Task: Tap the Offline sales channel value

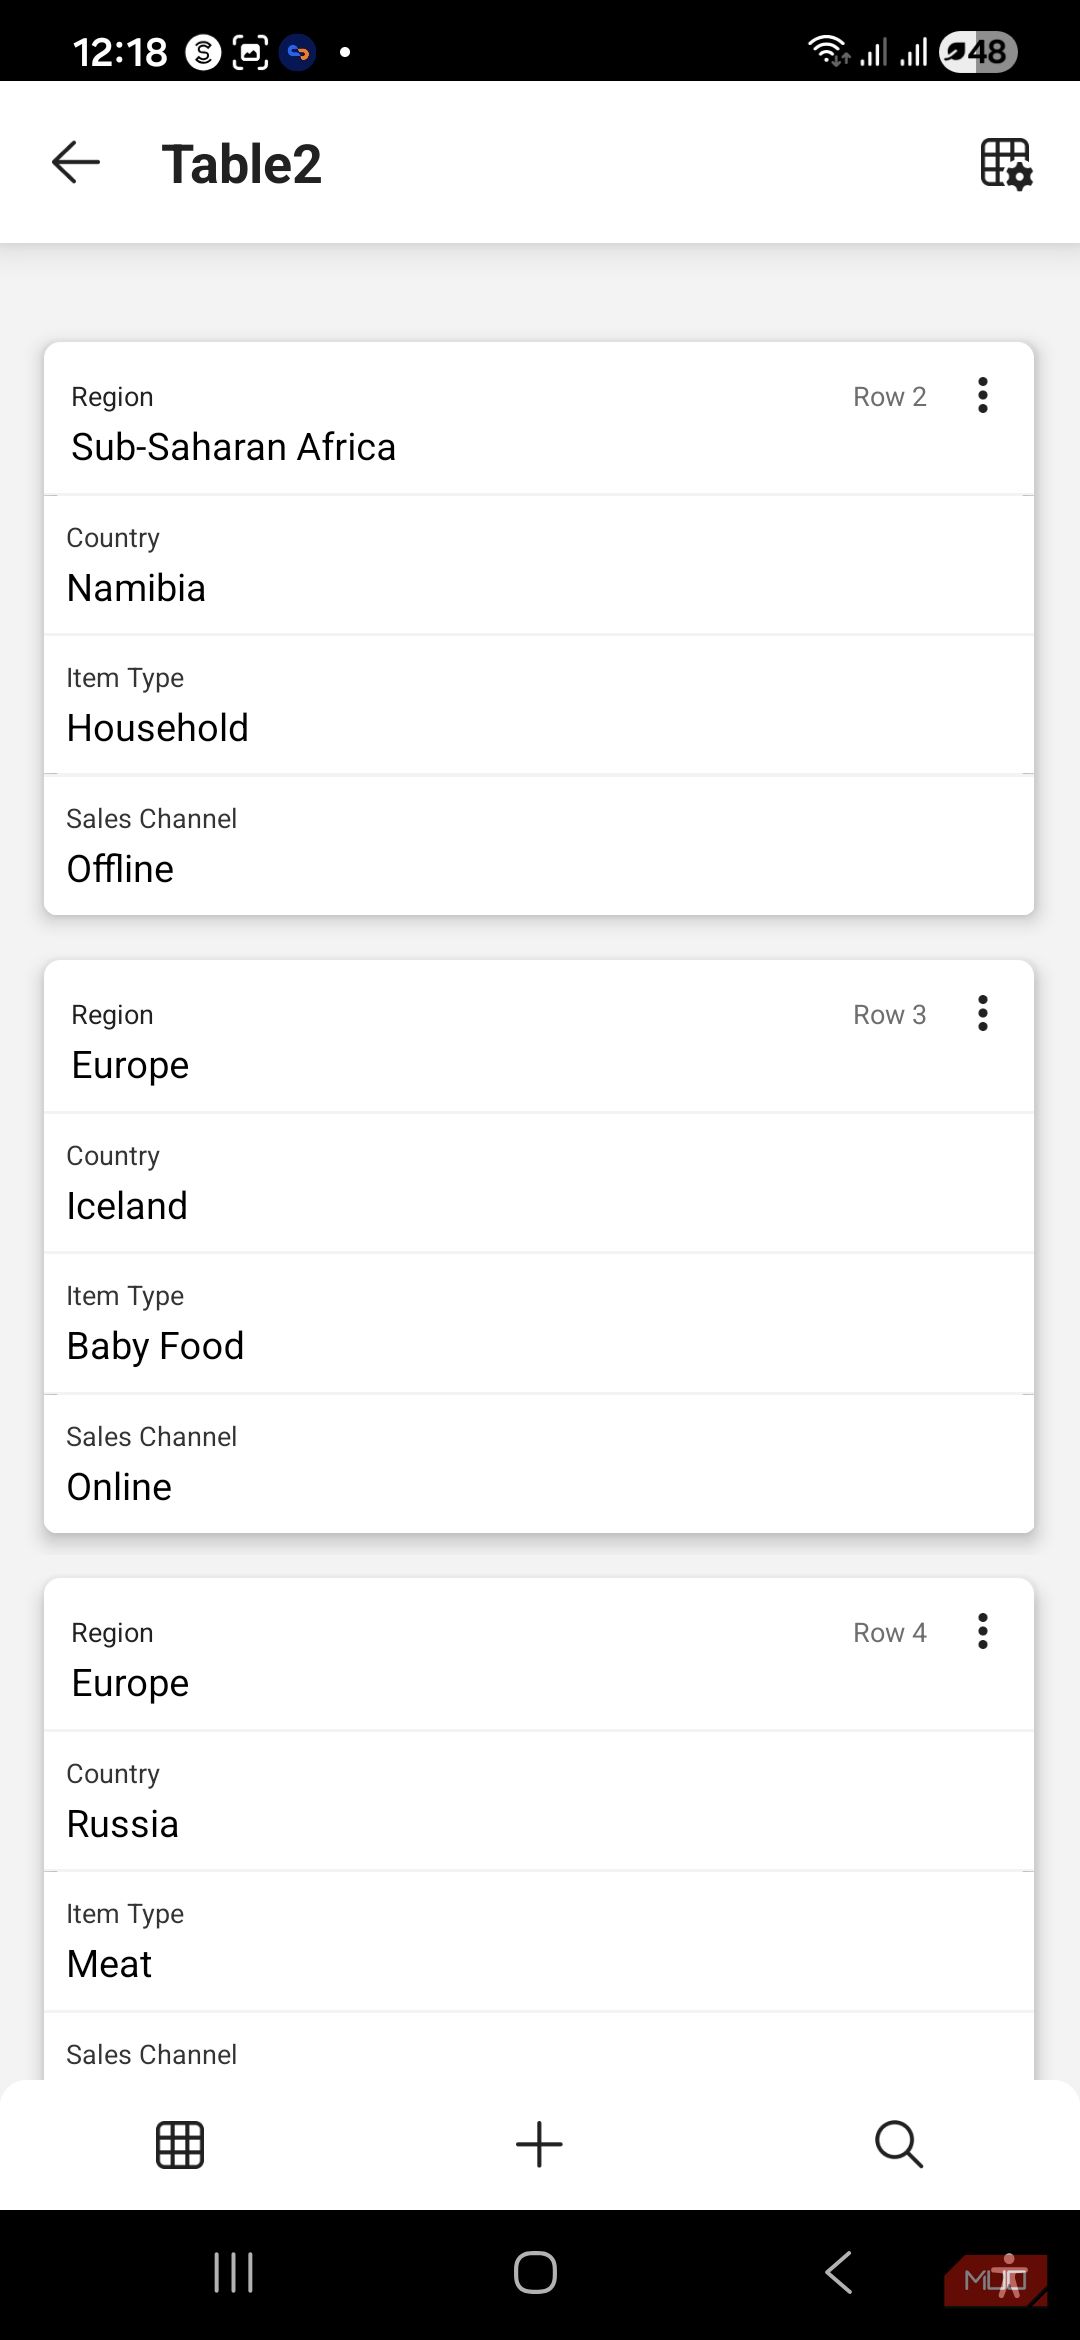Action: pos(120,870)
